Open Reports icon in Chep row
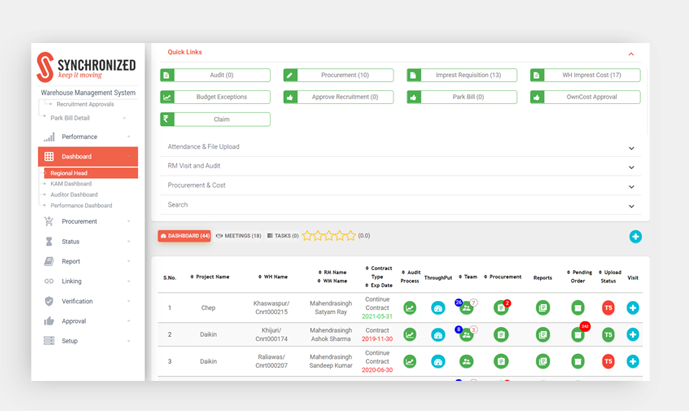 click(543, 308)
